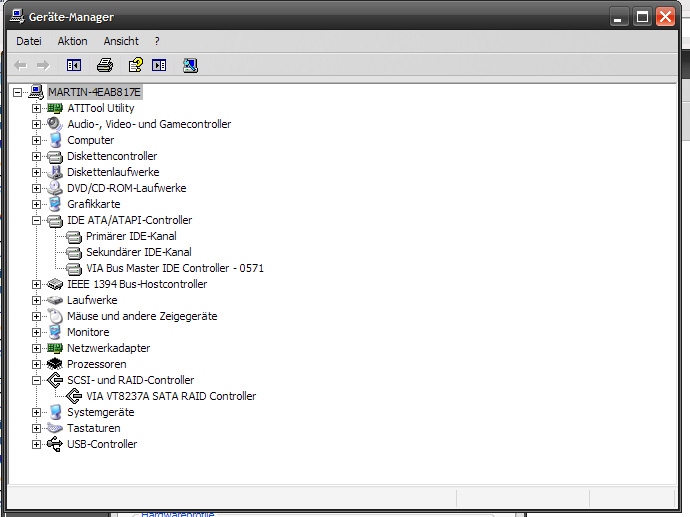
Task: Click the Back arrow toolbar icon
Action: click(21, 66)
